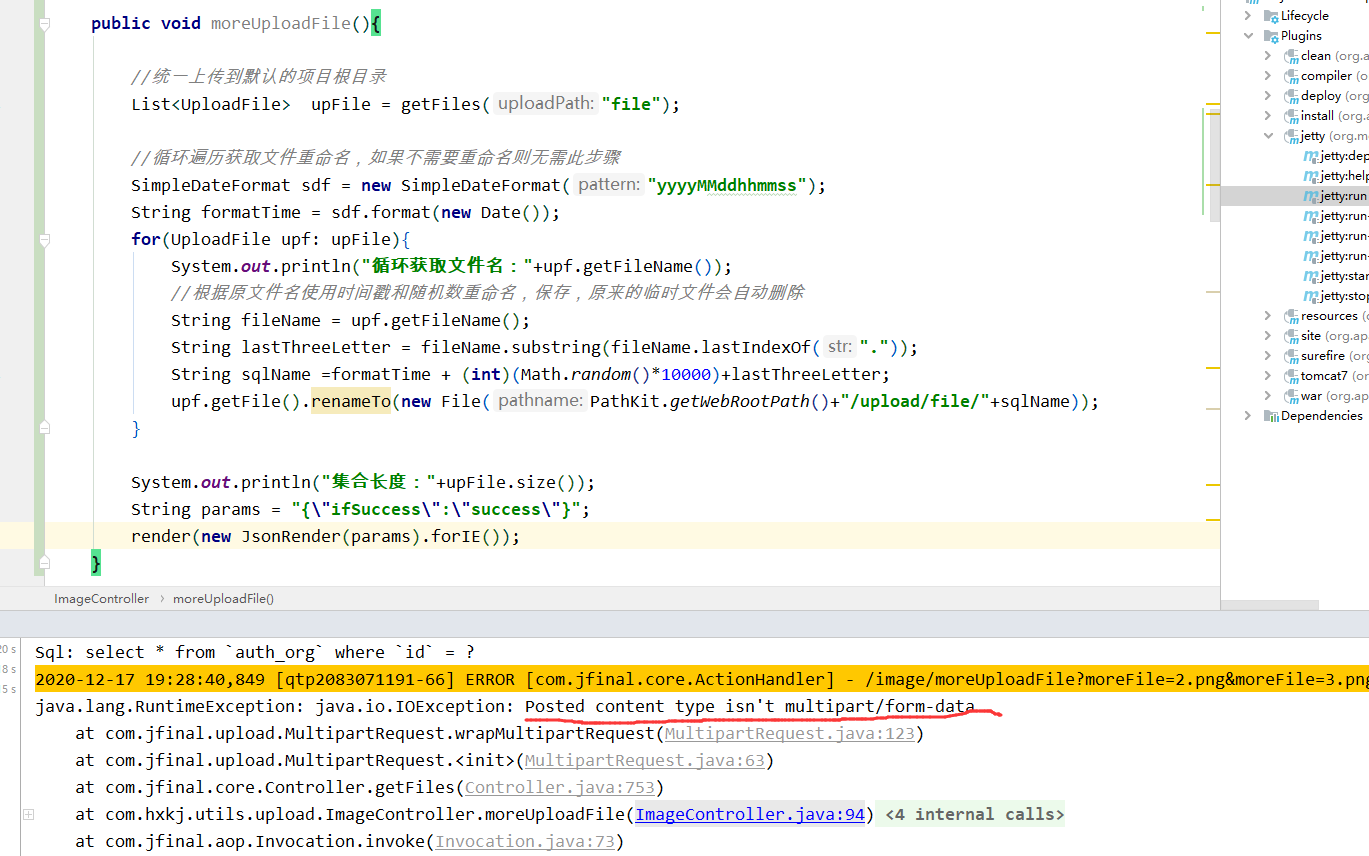
Task: Click the clean plugin icon
Action: pos(1291,56)
